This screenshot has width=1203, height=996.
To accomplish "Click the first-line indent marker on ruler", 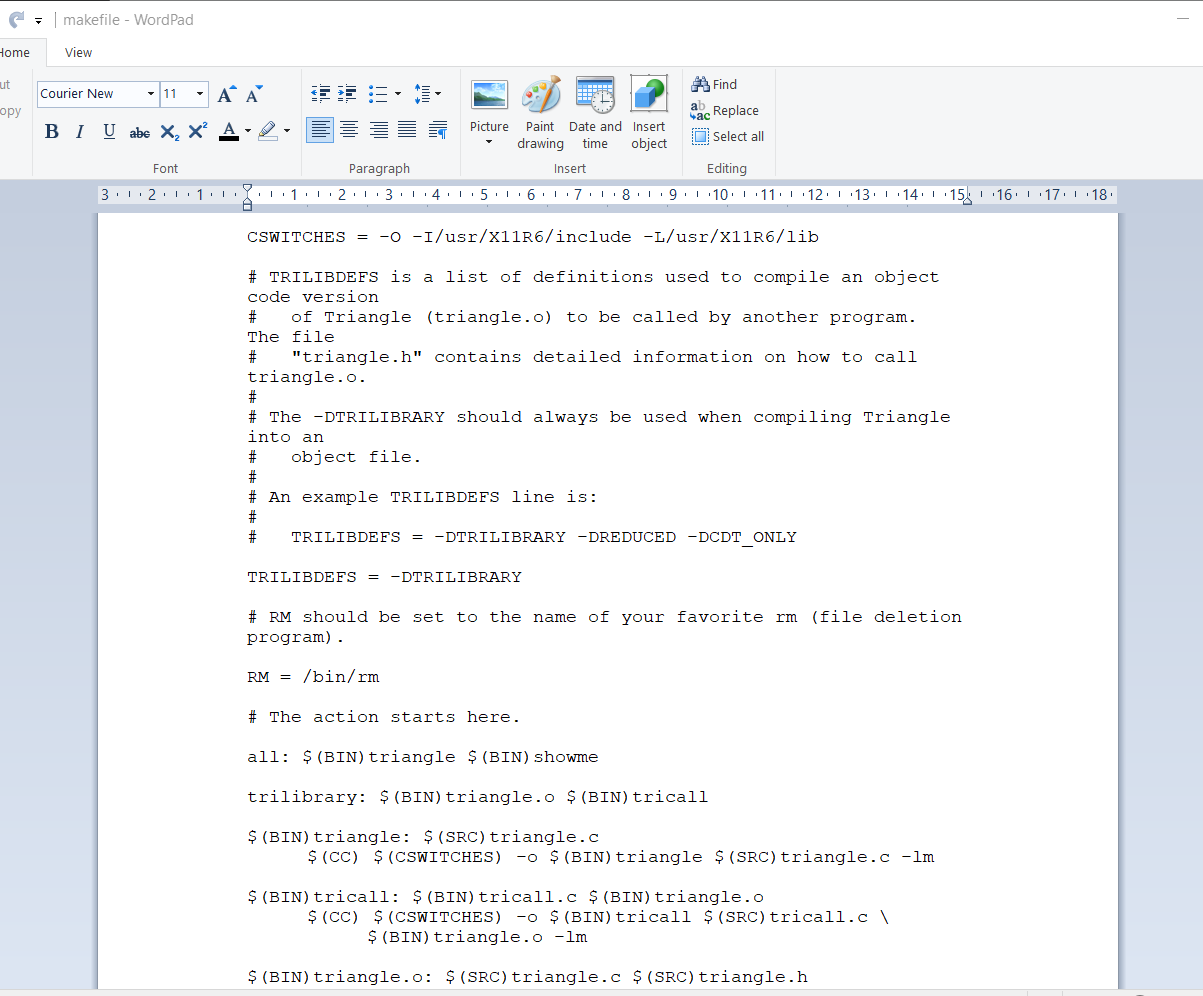I will [x=248, y=189].
